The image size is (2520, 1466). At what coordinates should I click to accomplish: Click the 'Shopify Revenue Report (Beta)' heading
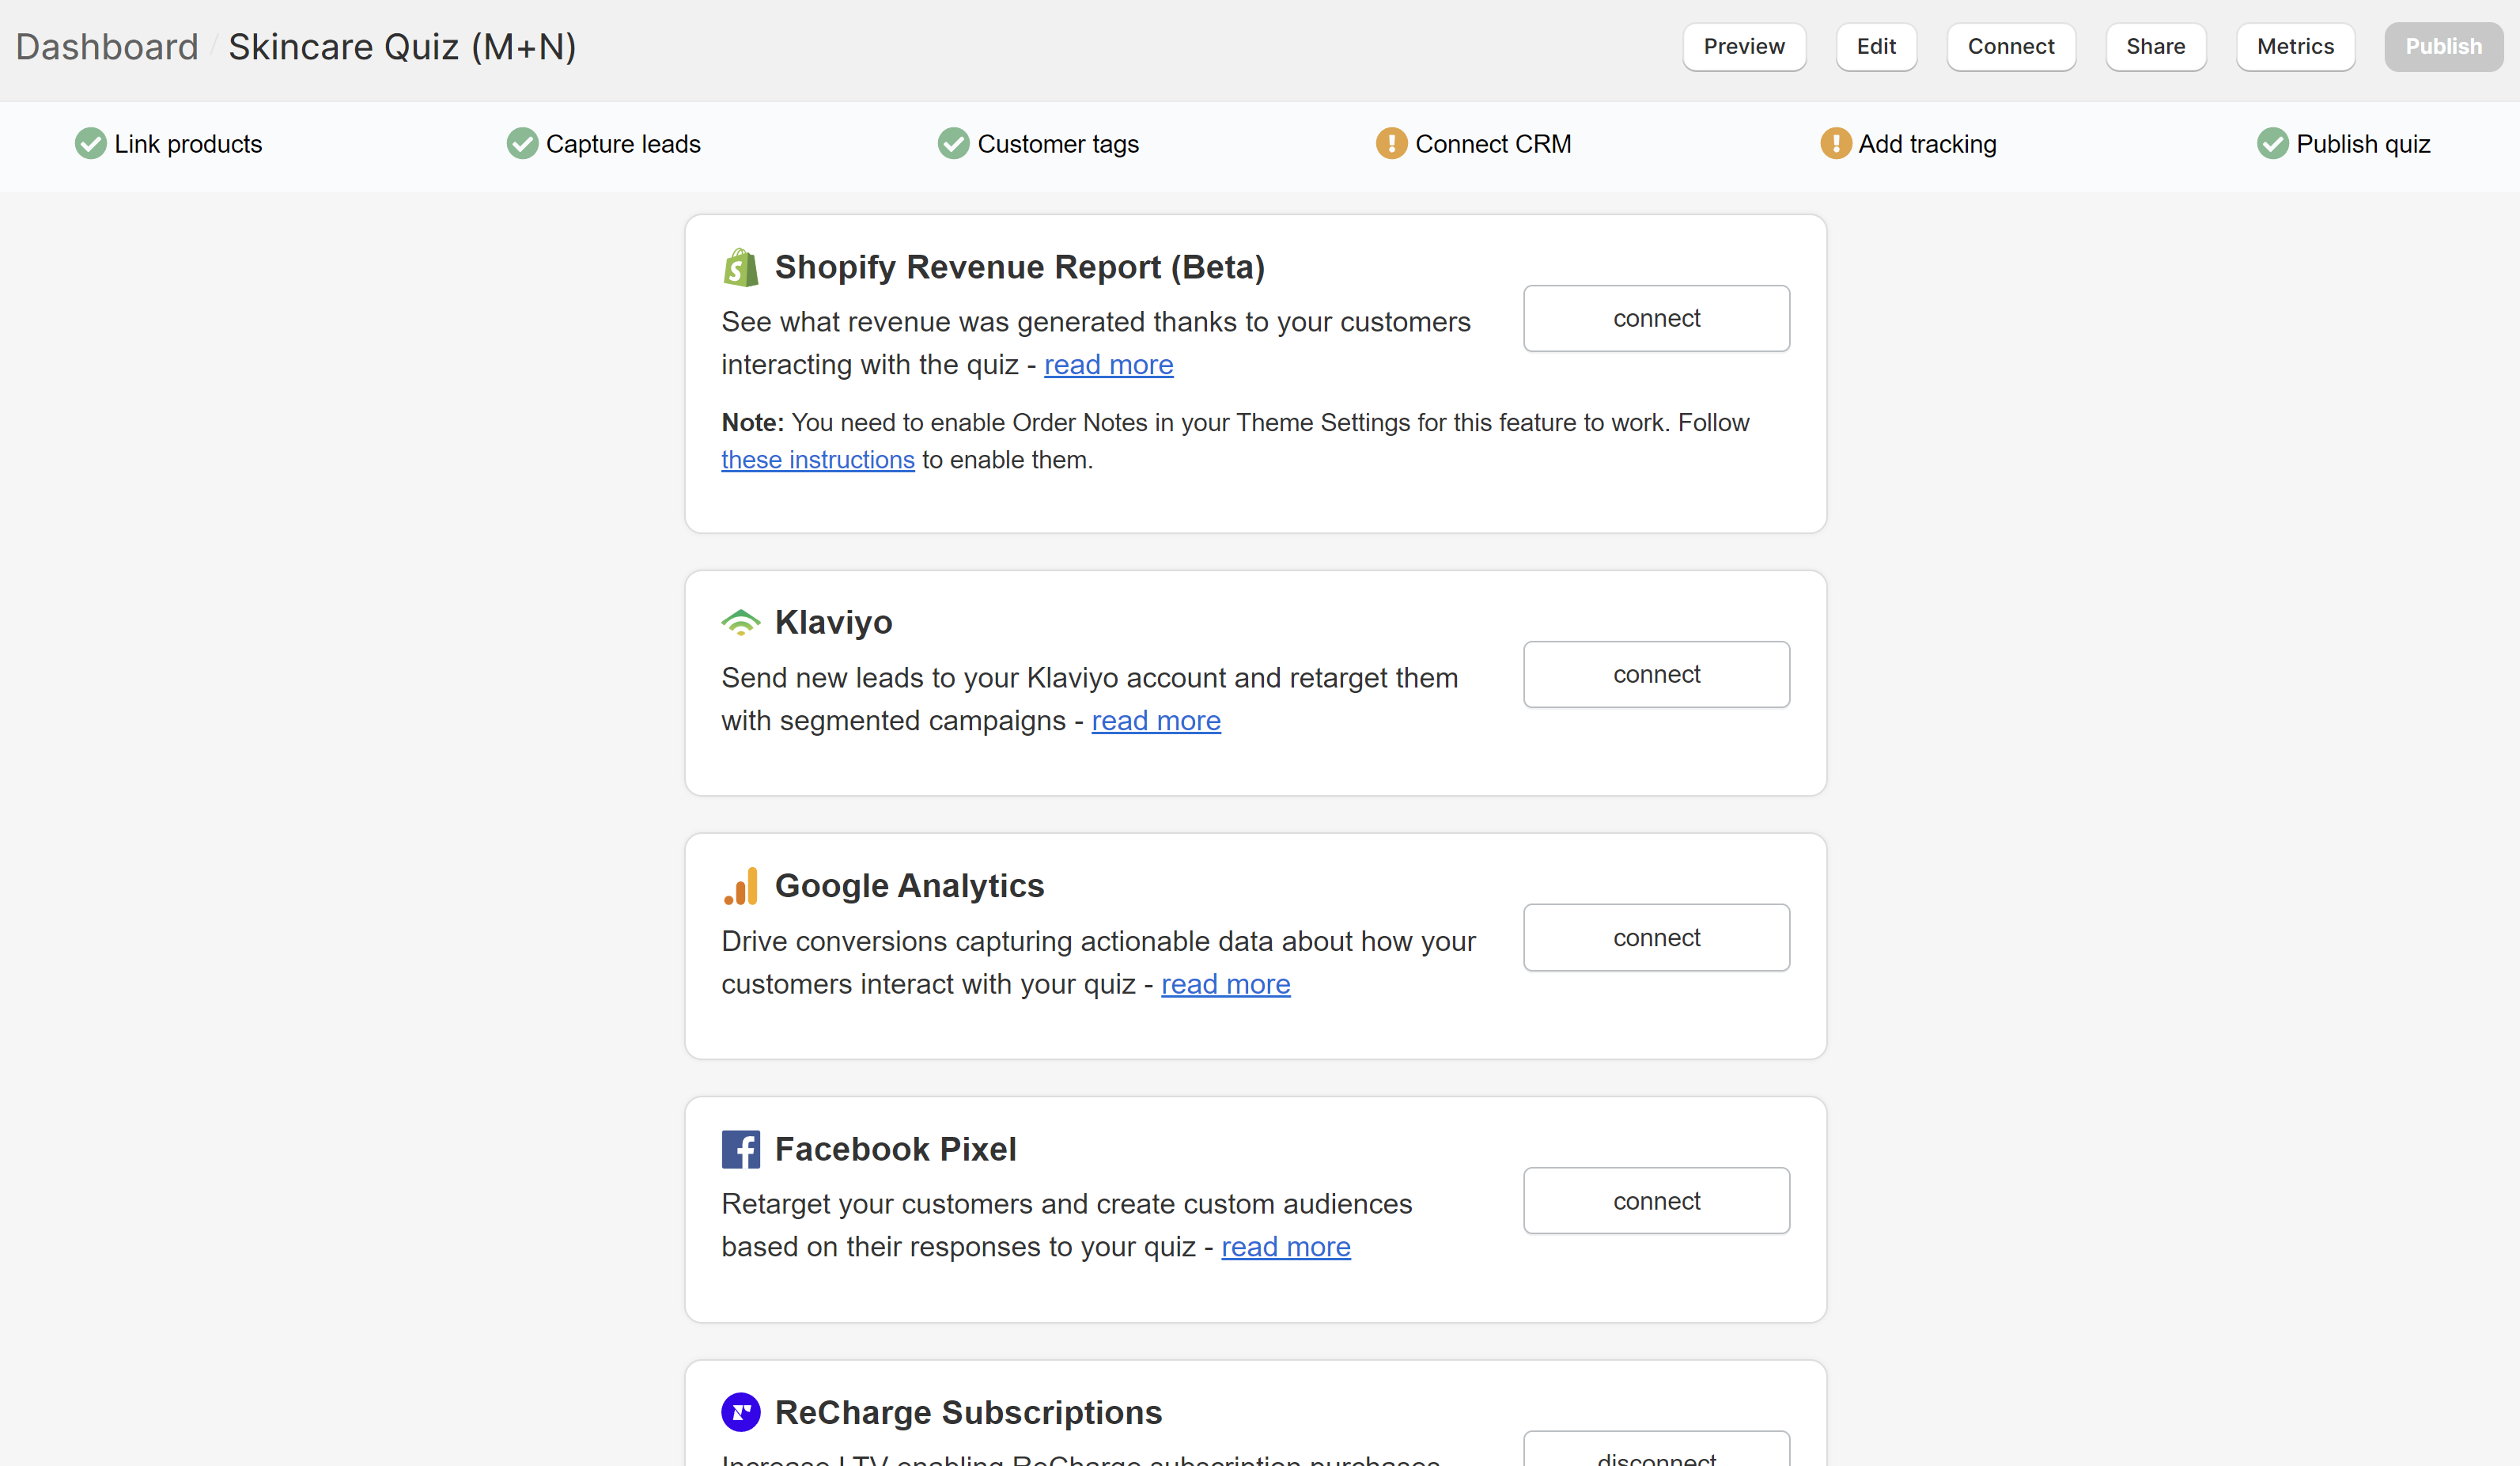pyautogui.click(x=1019, y=267)
